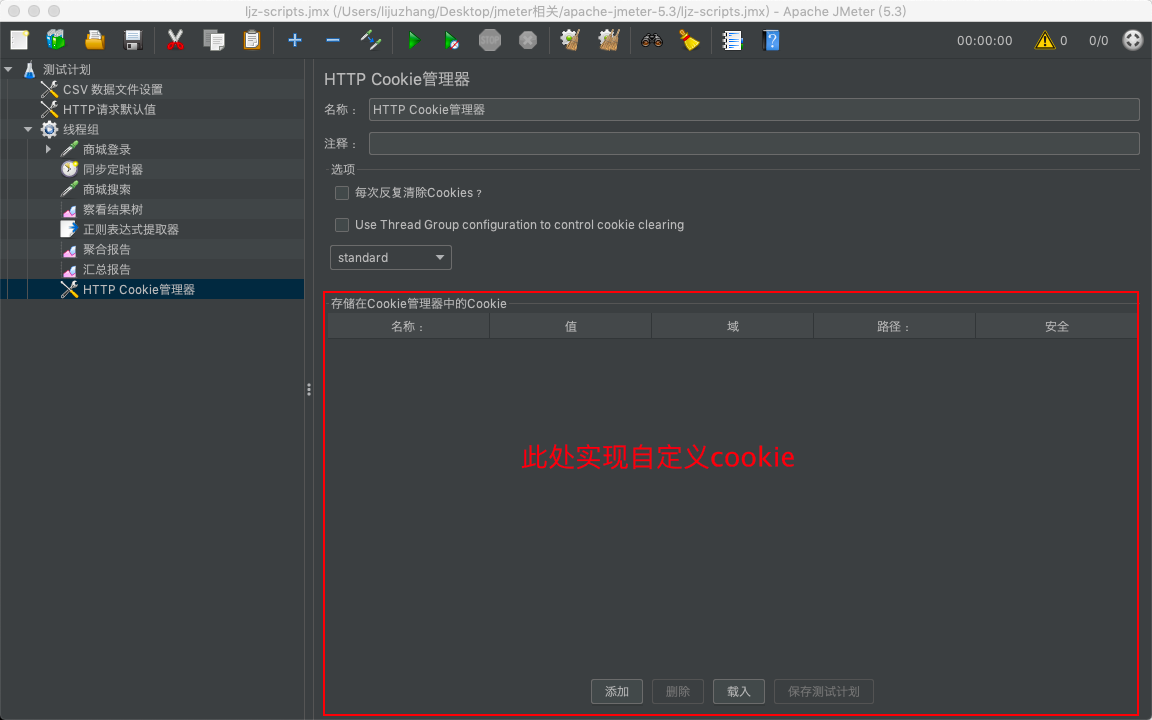Open Search with binoculars icon
This screenshot has height=720, width=1152.
click(652, 40)
